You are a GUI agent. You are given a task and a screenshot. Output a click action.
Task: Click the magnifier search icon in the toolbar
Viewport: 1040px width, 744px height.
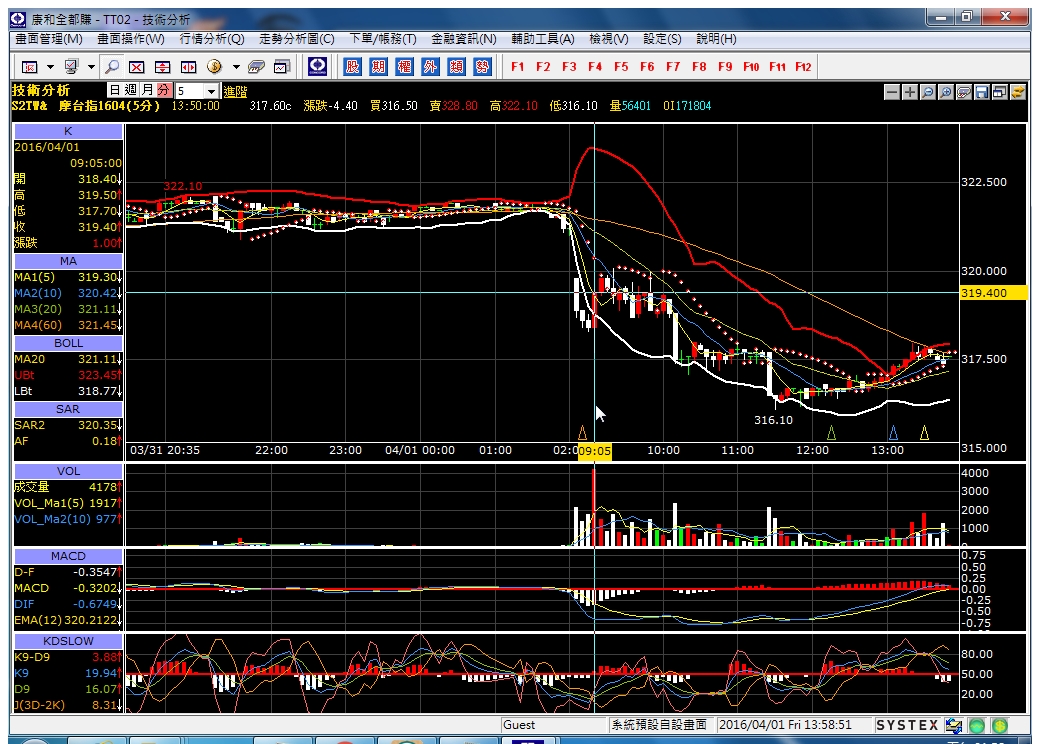113,66
